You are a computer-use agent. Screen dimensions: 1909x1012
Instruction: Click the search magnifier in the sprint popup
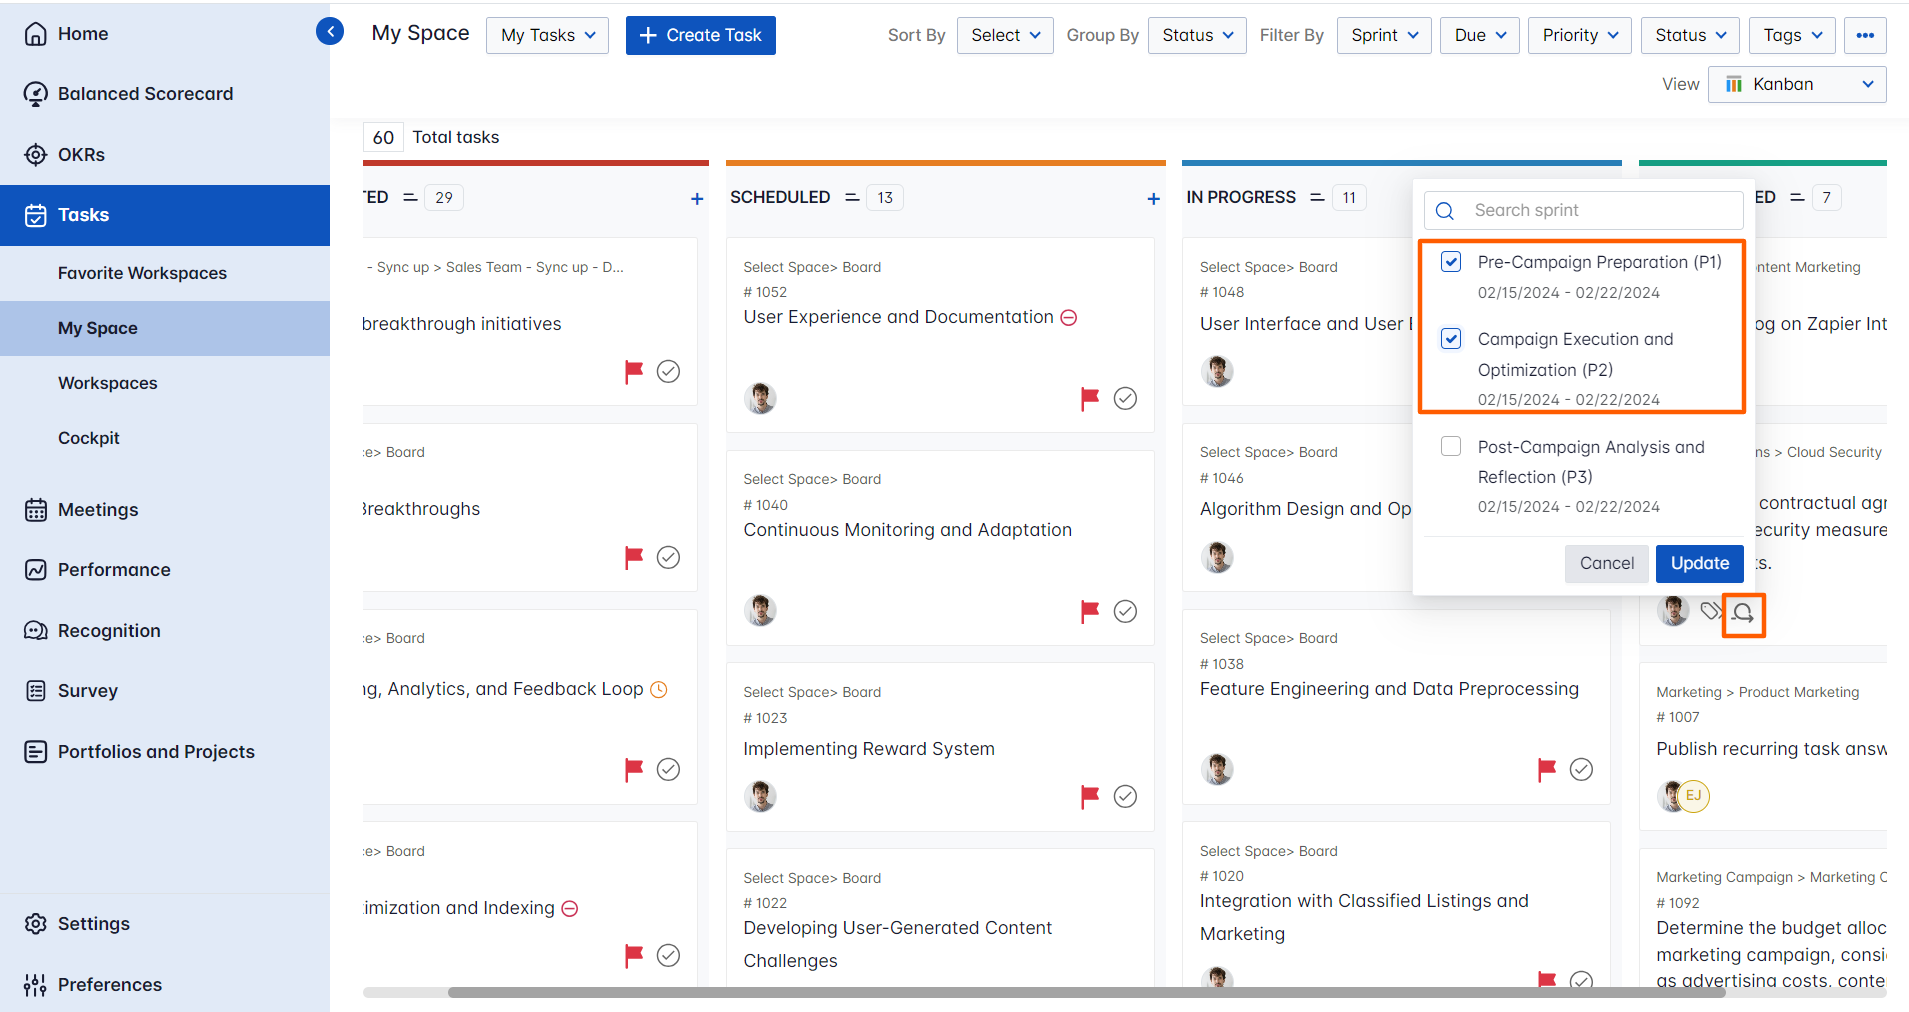[1444, 210]
